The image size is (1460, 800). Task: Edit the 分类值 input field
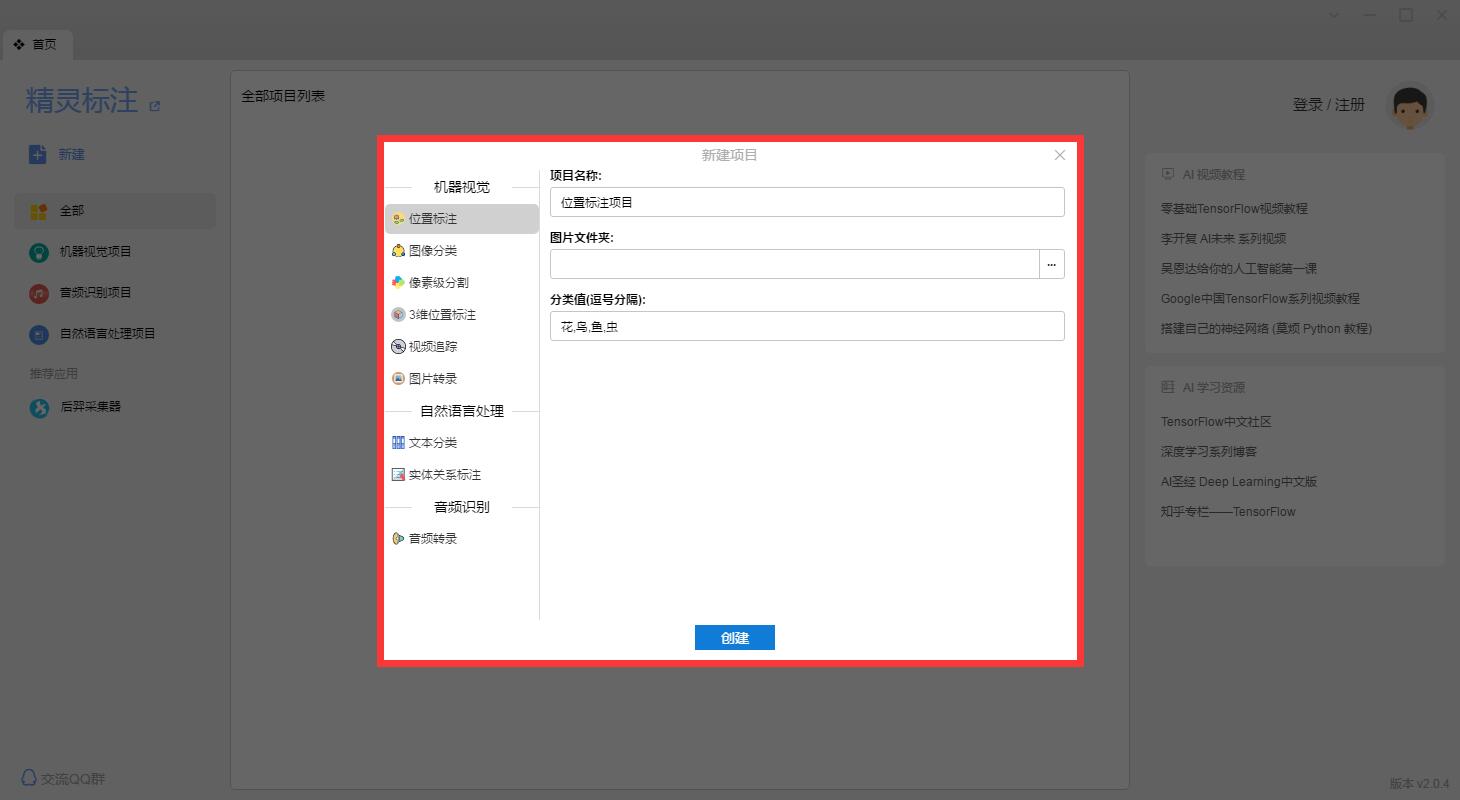pos(806,326)
